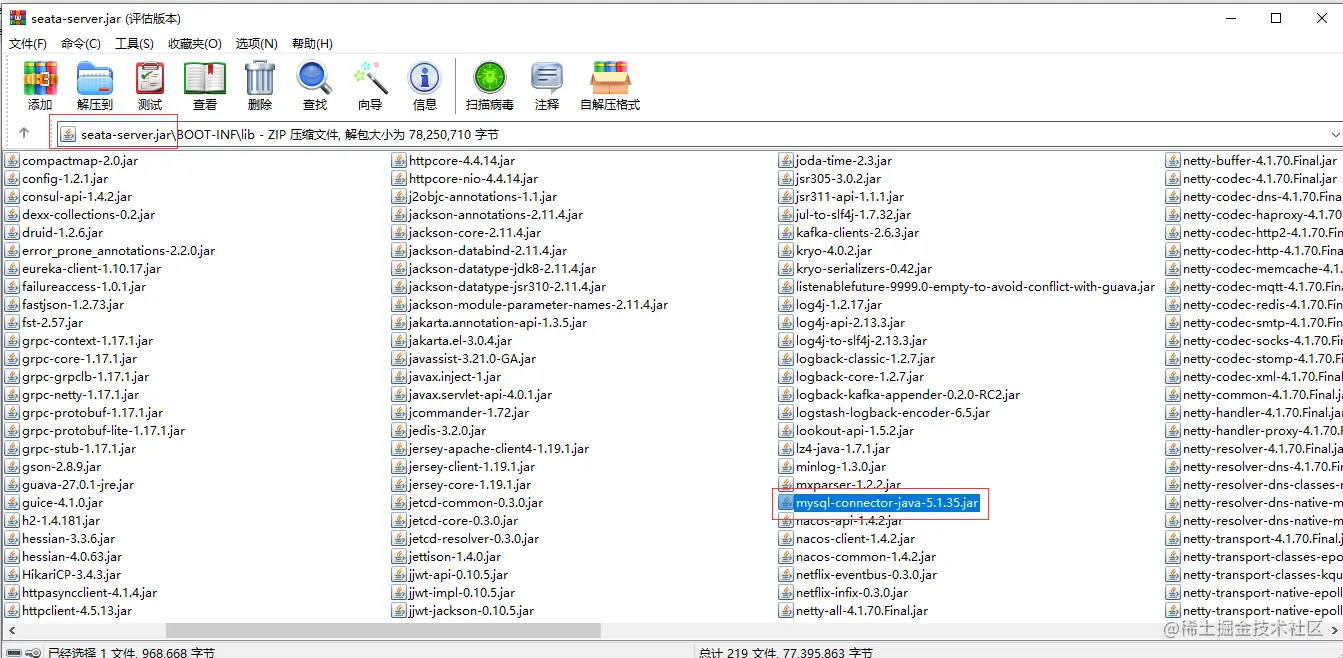Open the 查找 (Find) search tool
This screenshot has width=1343, height=658.
314,85
